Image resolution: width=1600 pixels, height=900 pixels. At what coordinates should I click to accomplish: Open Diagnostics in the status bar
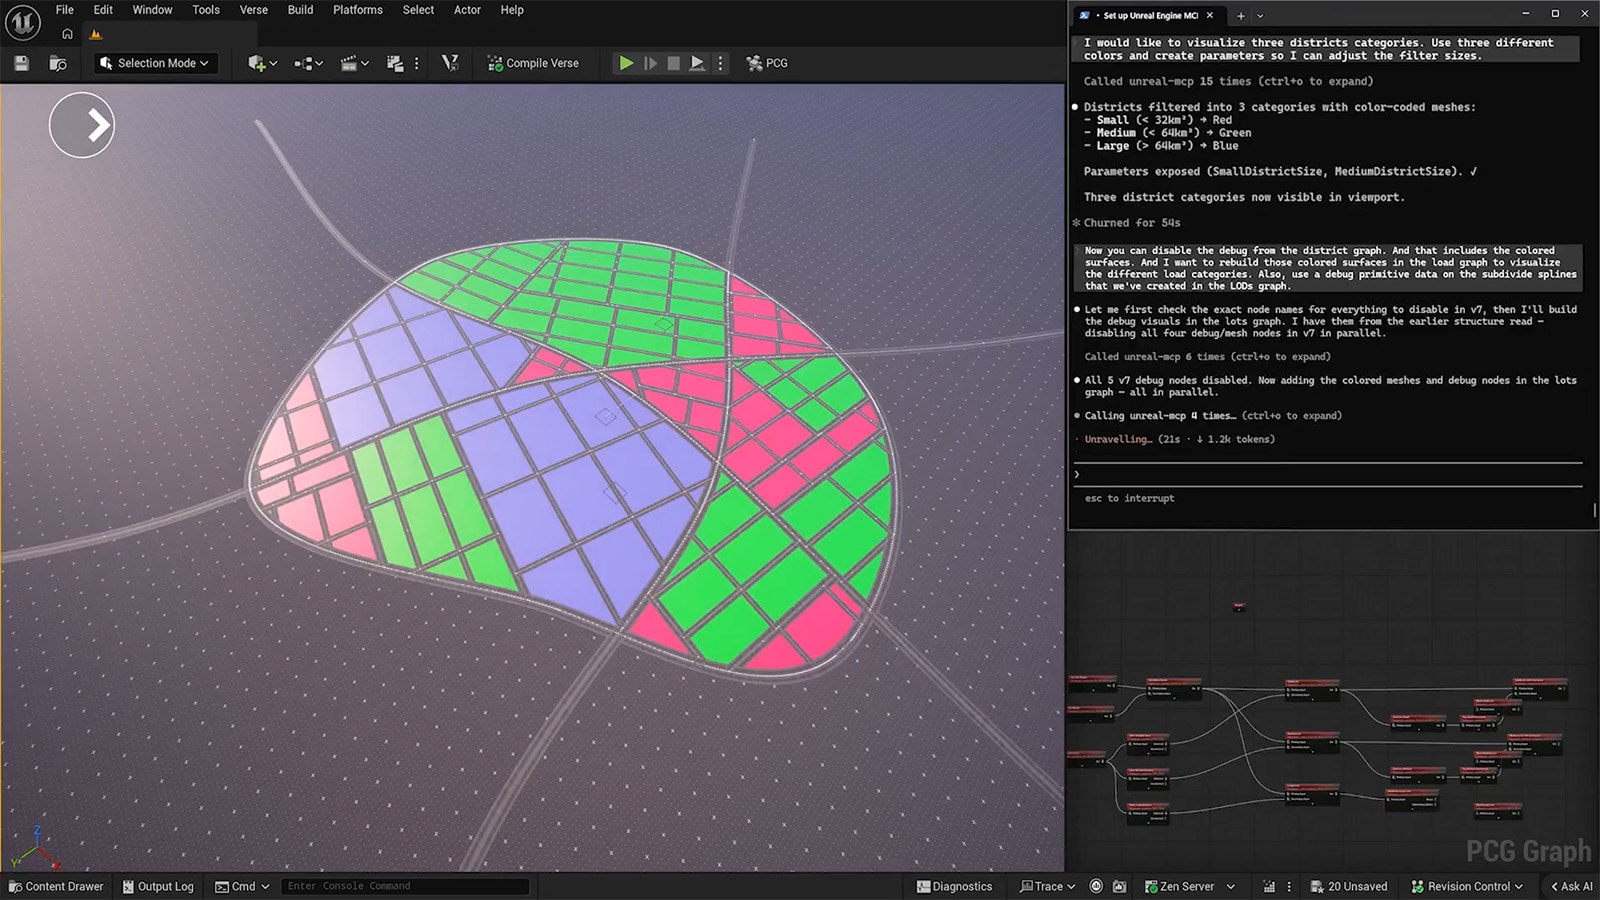click(x=954, y=886)
